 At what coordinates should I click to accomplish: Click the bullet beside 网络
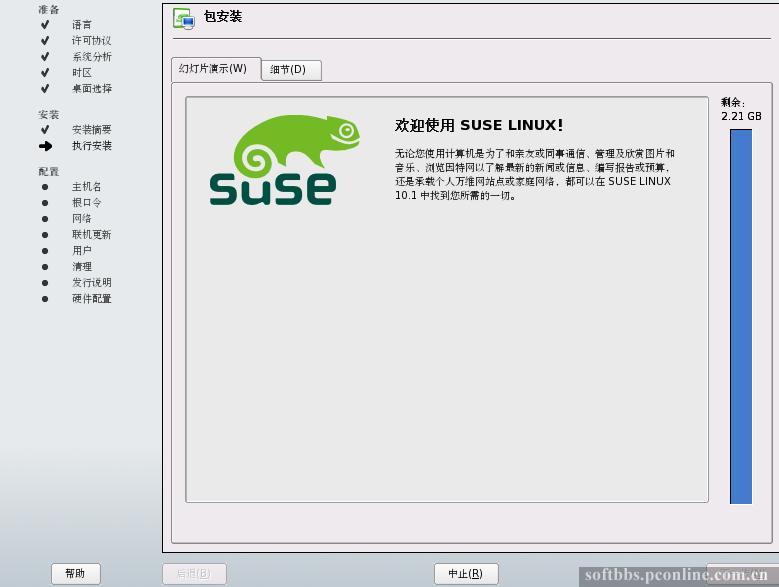[45, 219]
